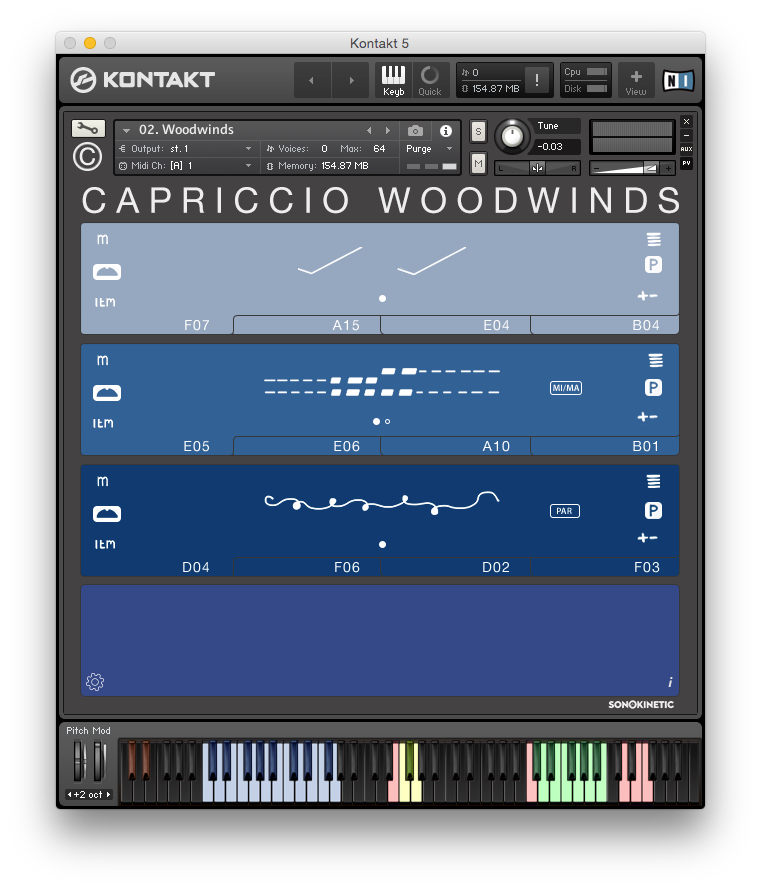Open list menu icon in top field
This screenshot has width=761, height=889.
pyautogui.click(x=654, y=239)
